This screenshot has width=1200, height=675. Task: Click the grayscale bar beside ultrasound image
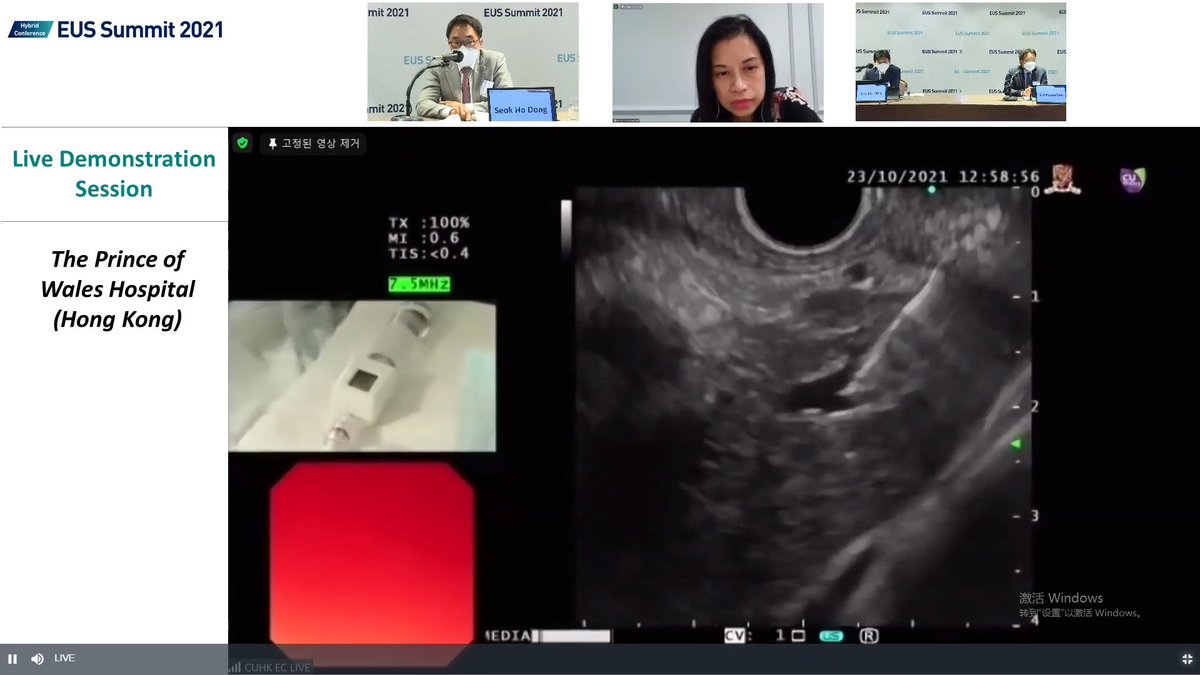coord(566,228)
